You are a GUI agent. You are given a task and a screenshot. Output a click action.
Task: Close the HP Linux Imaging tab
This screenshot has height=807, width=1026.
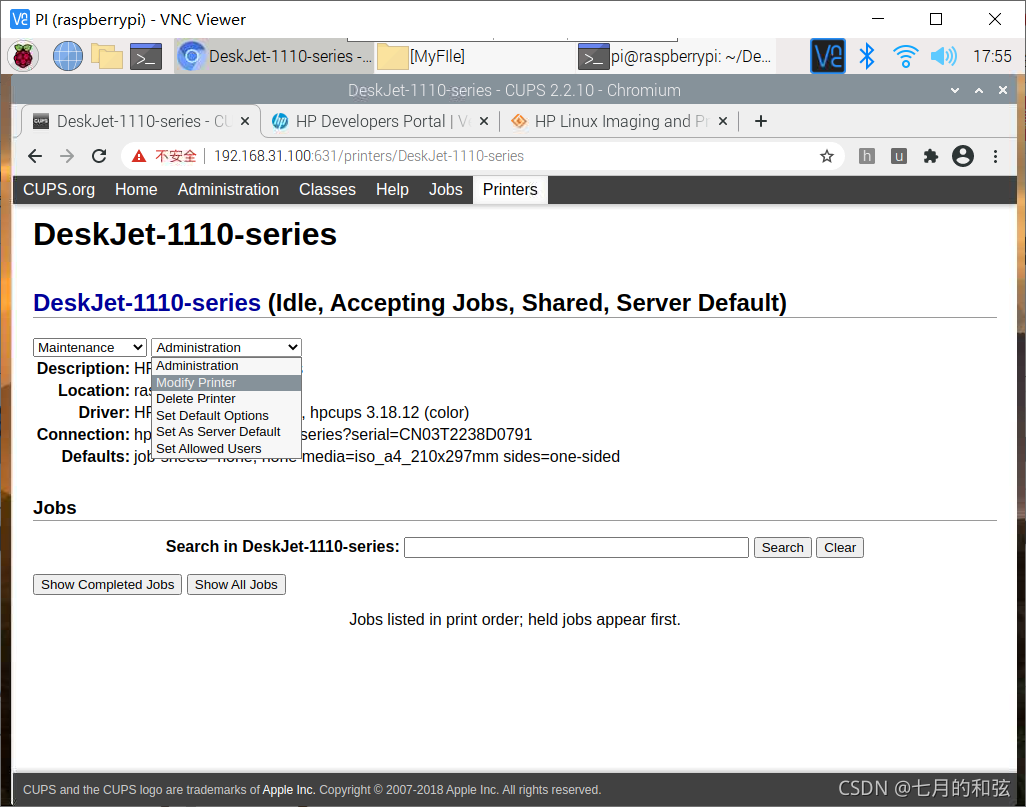tap(722, 121)
